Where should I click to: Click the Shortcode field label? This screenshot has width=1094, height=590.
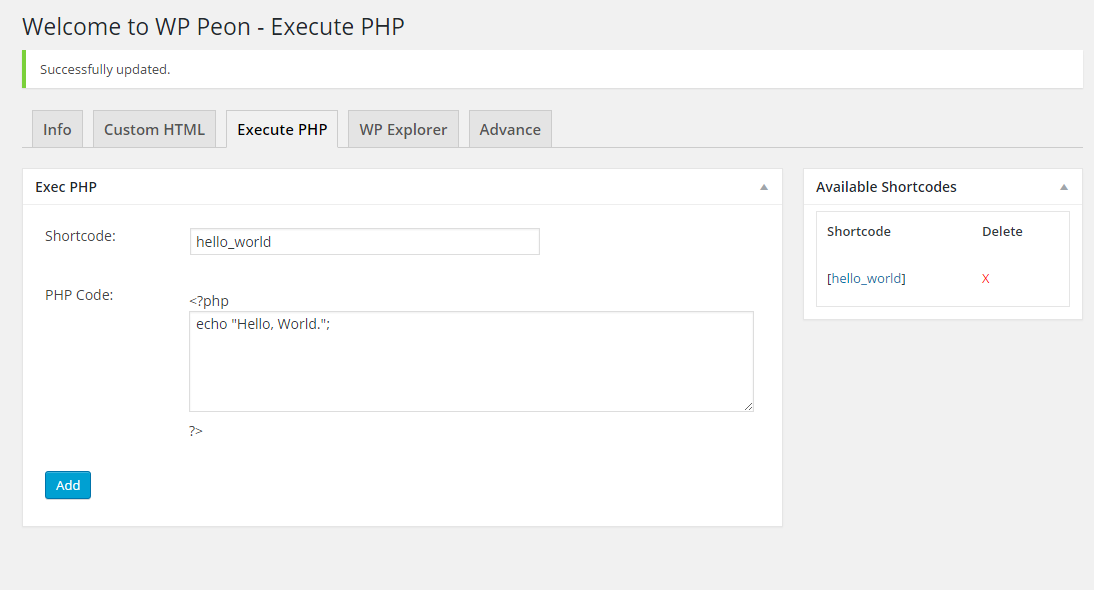click(80, 236)
